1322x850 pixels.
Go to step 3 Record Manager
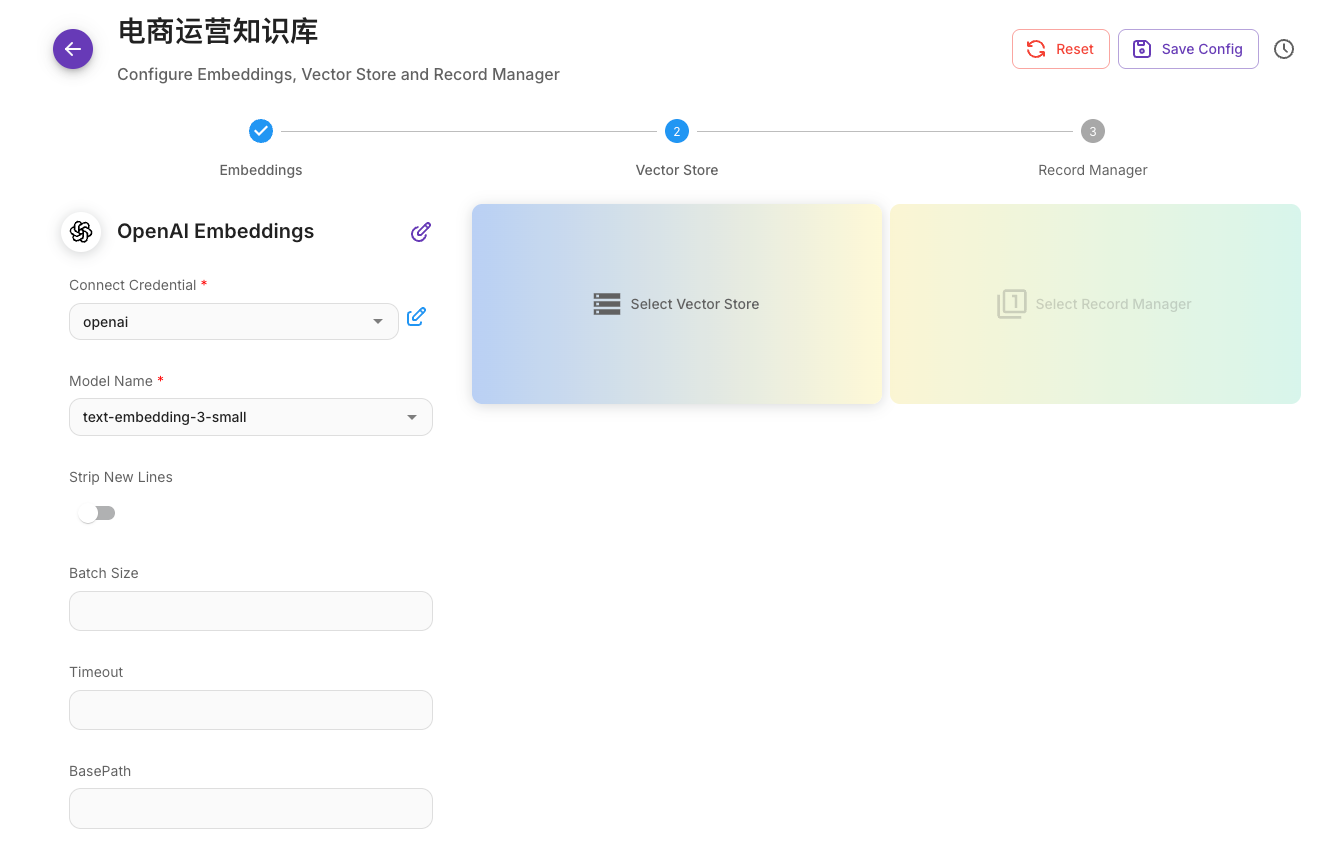pos(1092,131)
